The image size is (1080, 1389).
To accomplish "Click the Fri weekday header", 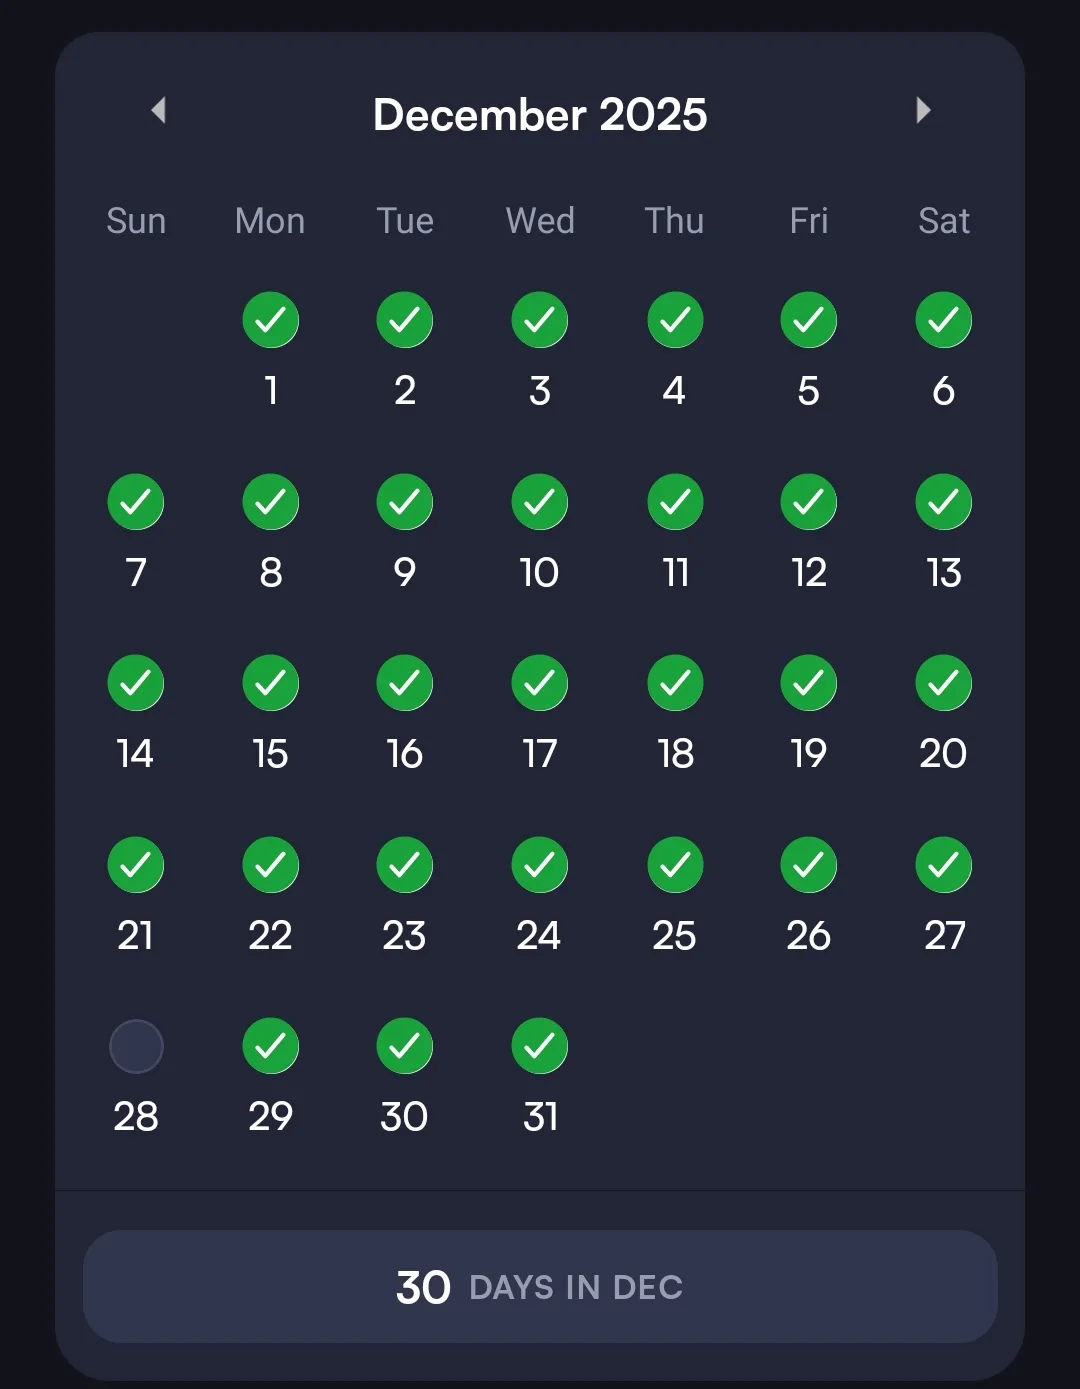I will click(808, 221).
